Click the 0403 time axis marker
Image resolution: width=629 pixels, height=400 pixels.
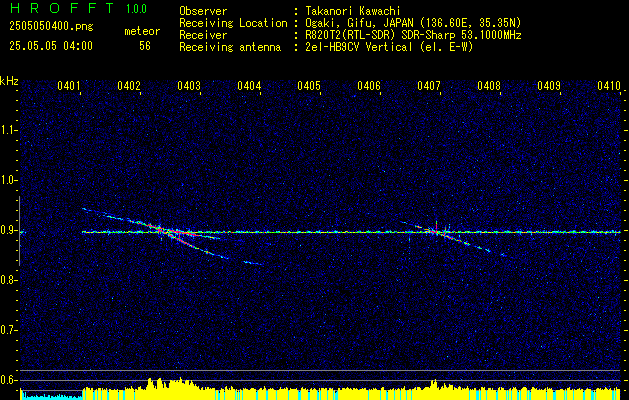(x=189, y=86)
